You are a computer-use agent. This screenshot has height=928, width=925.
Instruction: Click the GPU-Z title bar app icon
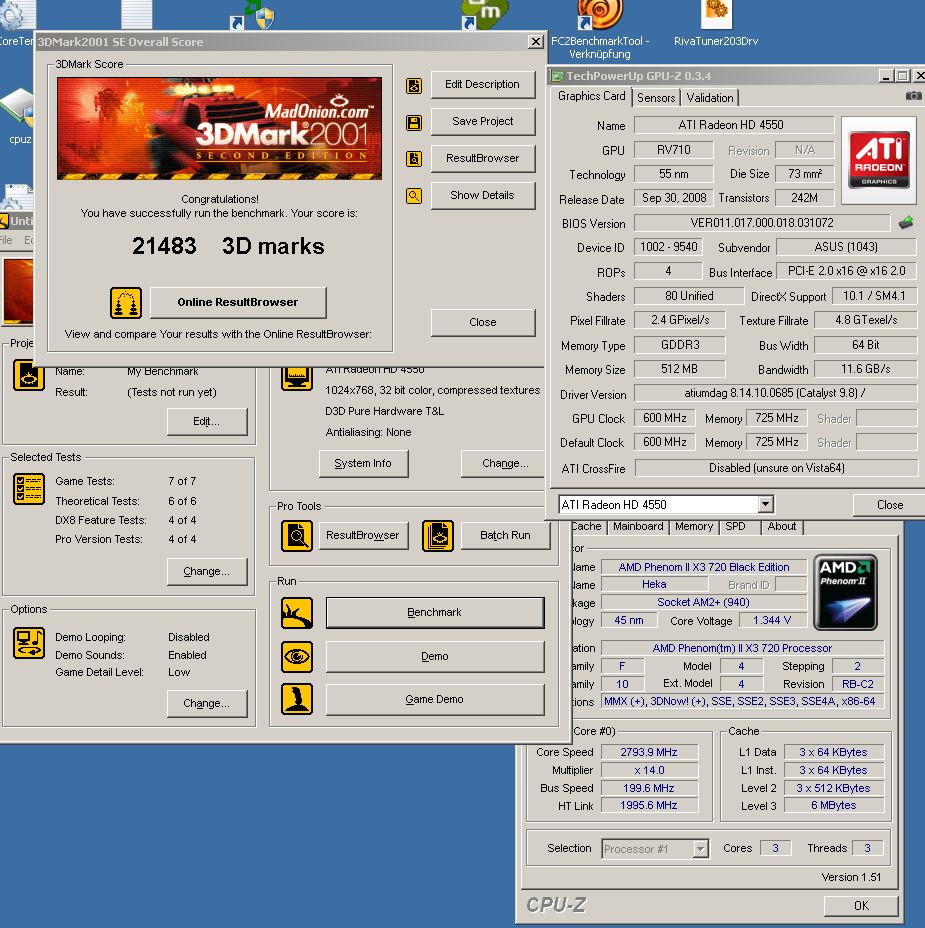[x=557, y=76]
